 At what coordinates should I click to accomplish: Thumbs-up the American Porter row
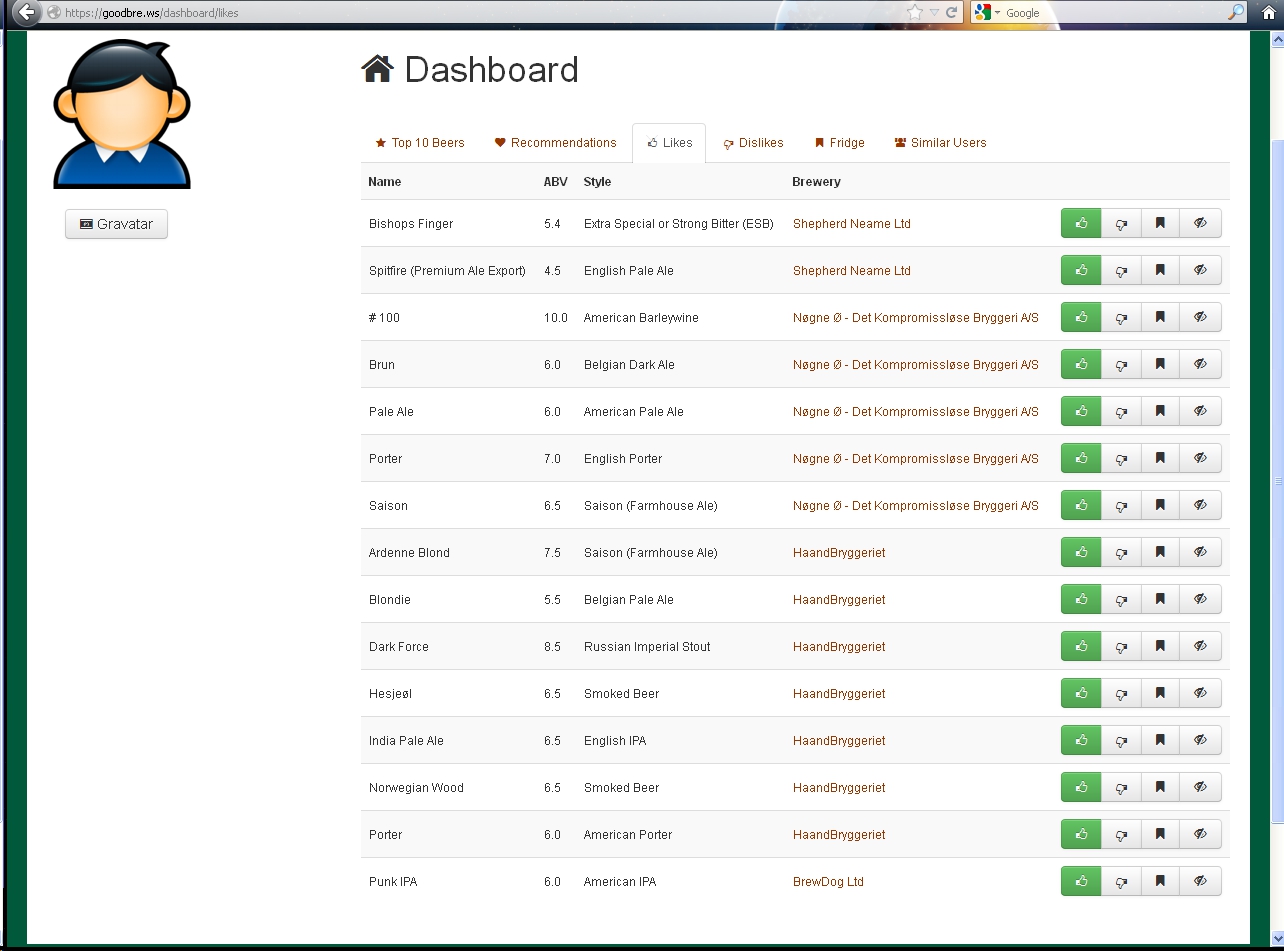point(1081,835)
